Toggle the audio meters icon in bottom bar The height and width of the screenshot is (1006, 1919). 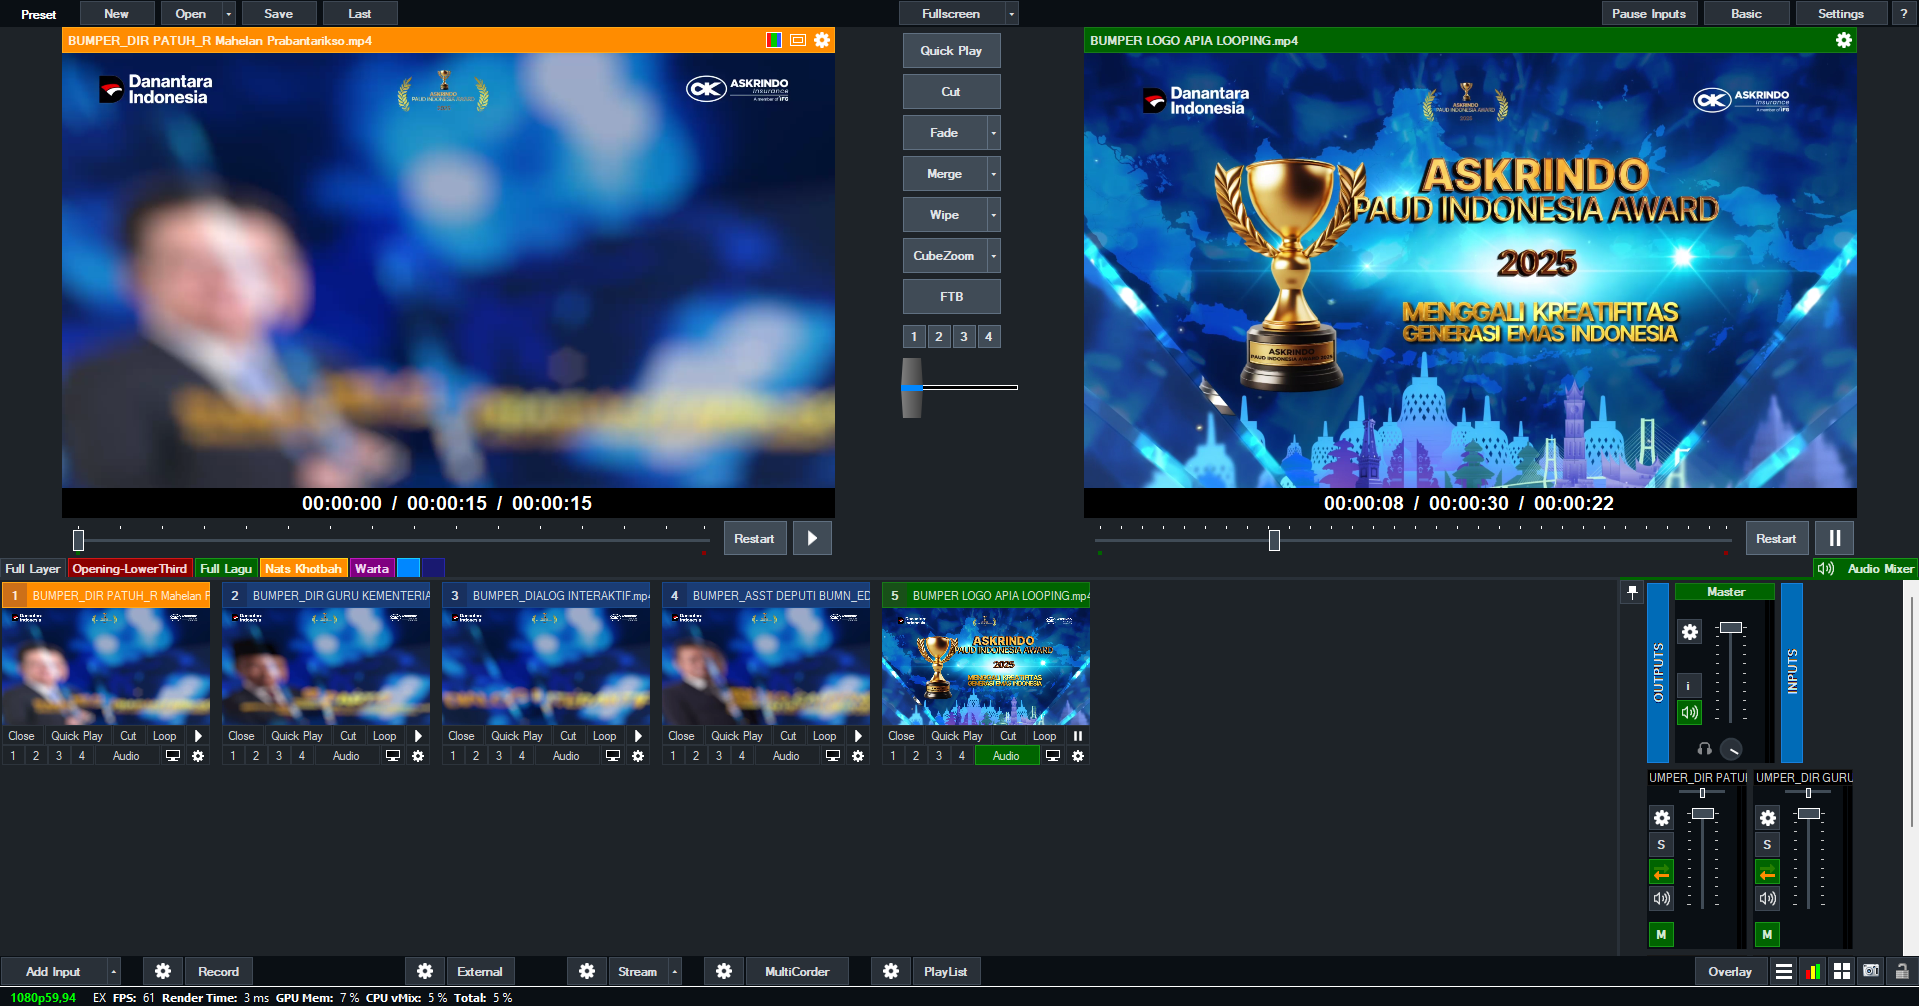pyautogui.click(x=1813, y=971)
